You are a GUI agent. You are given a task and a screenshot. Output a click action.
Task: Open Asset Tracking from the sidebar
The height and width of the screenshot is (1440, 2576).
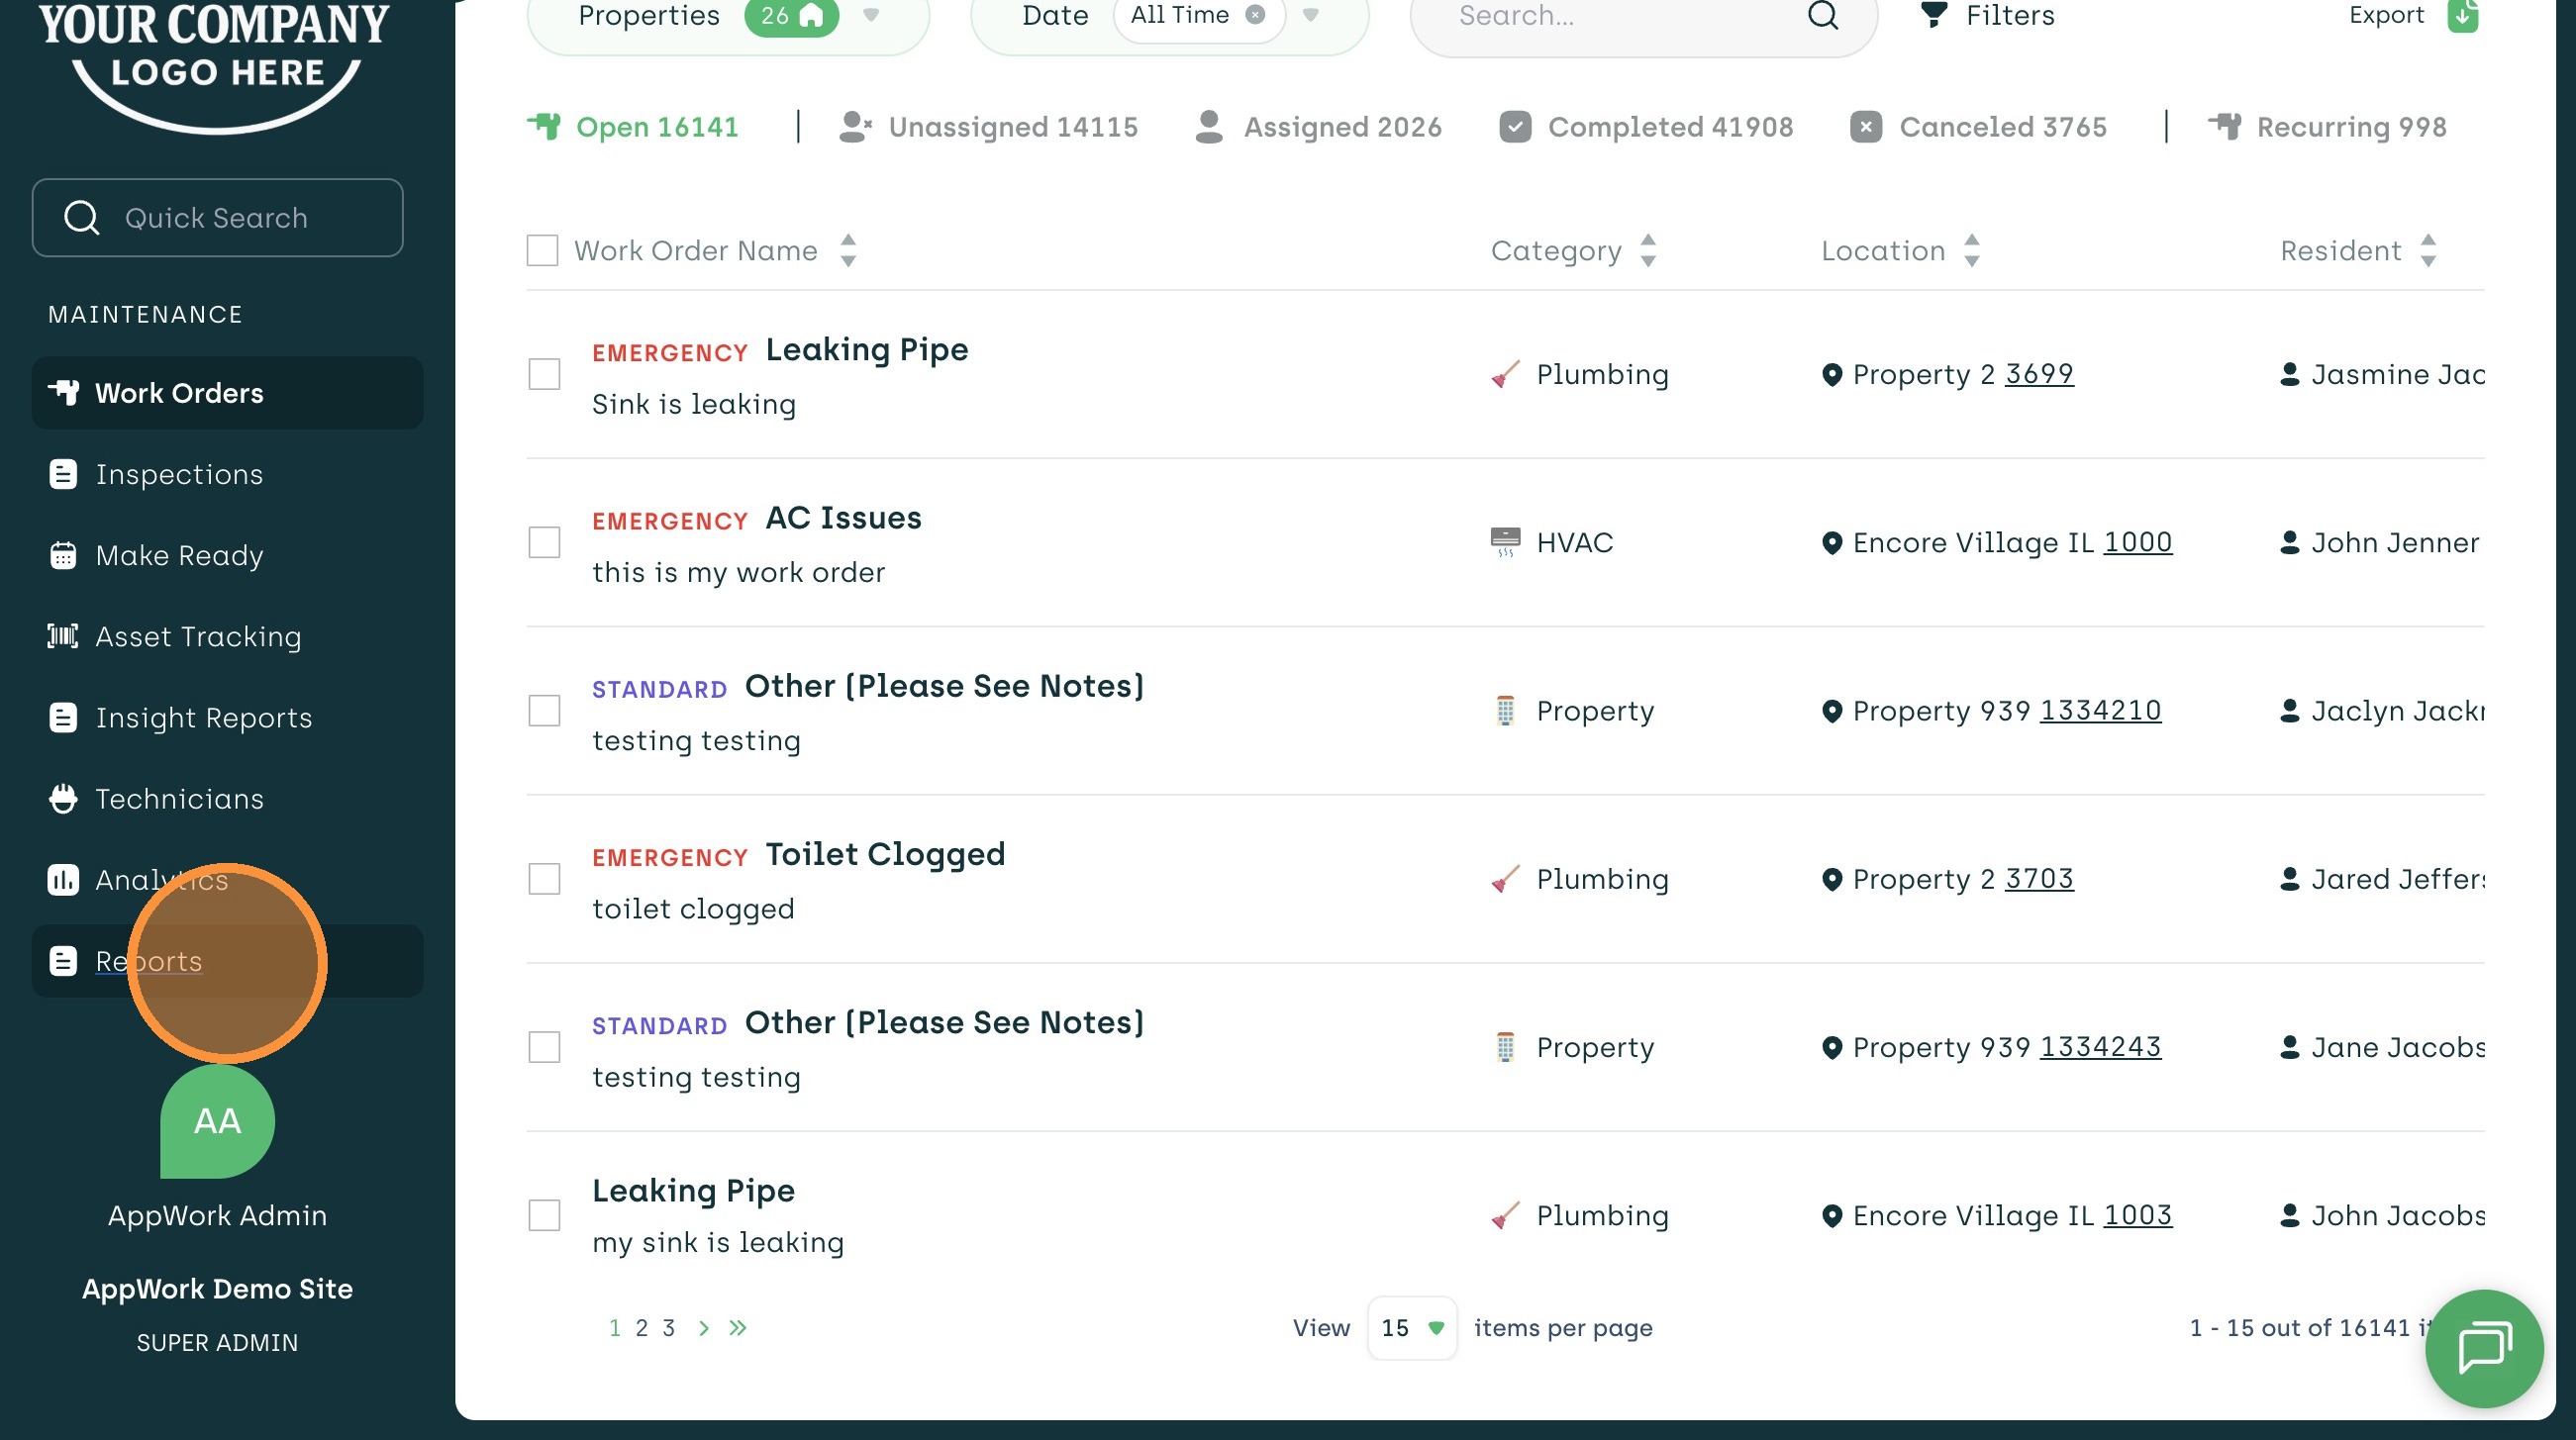click(x=198, y=636)
